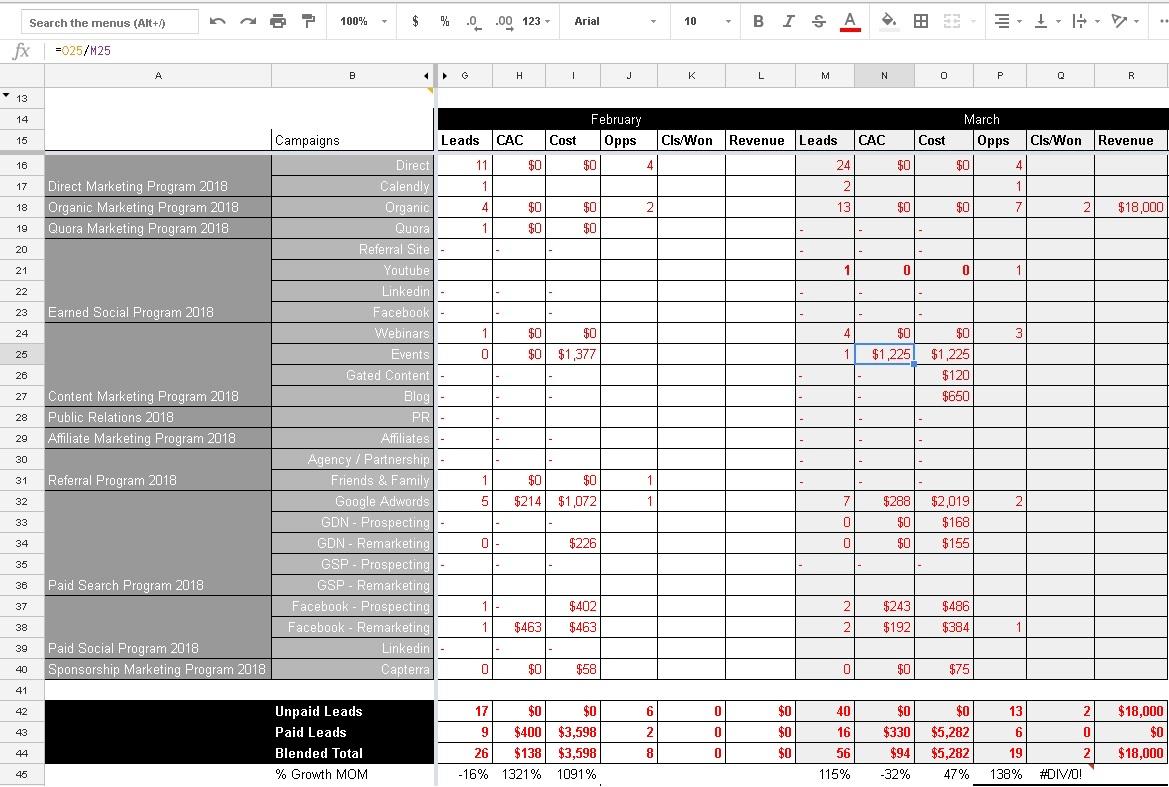Screen dimensions: 1169x787
Task: Click the Campaigns header cell
Action: pos(353,140)
